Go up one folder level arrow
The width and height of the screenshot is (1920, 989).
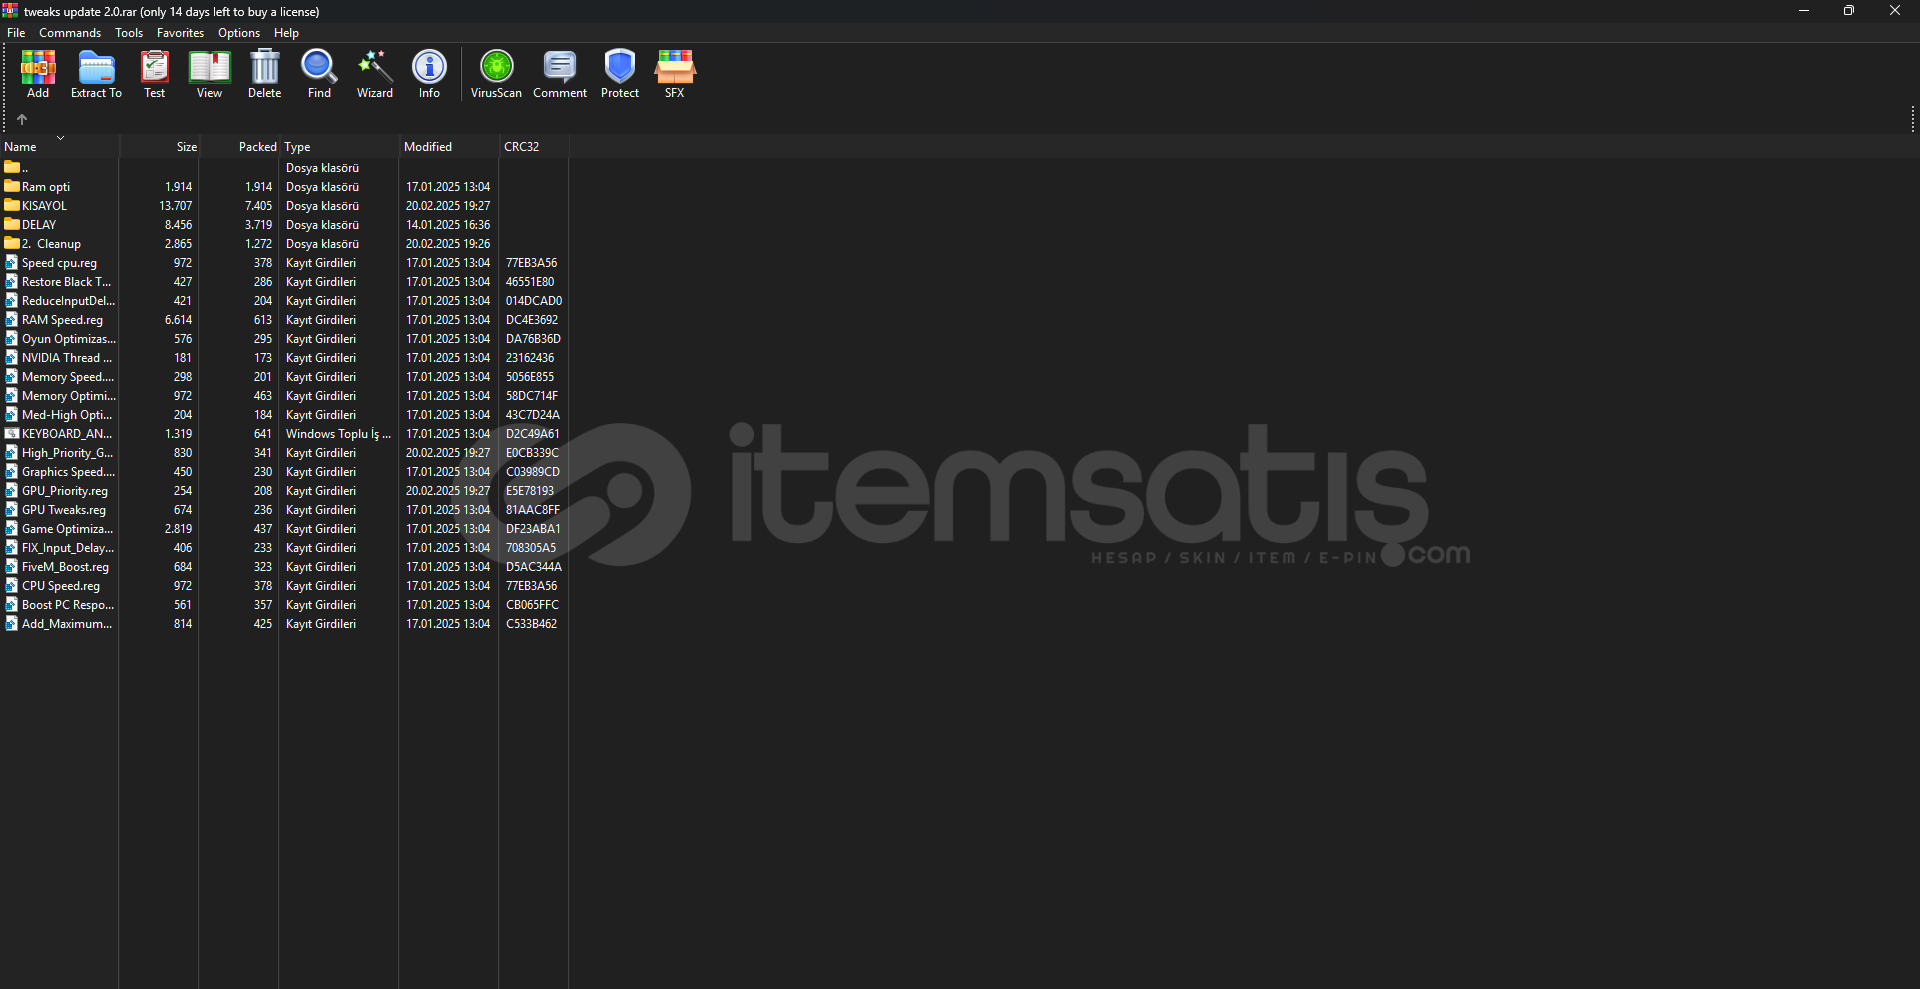[22, 119]
